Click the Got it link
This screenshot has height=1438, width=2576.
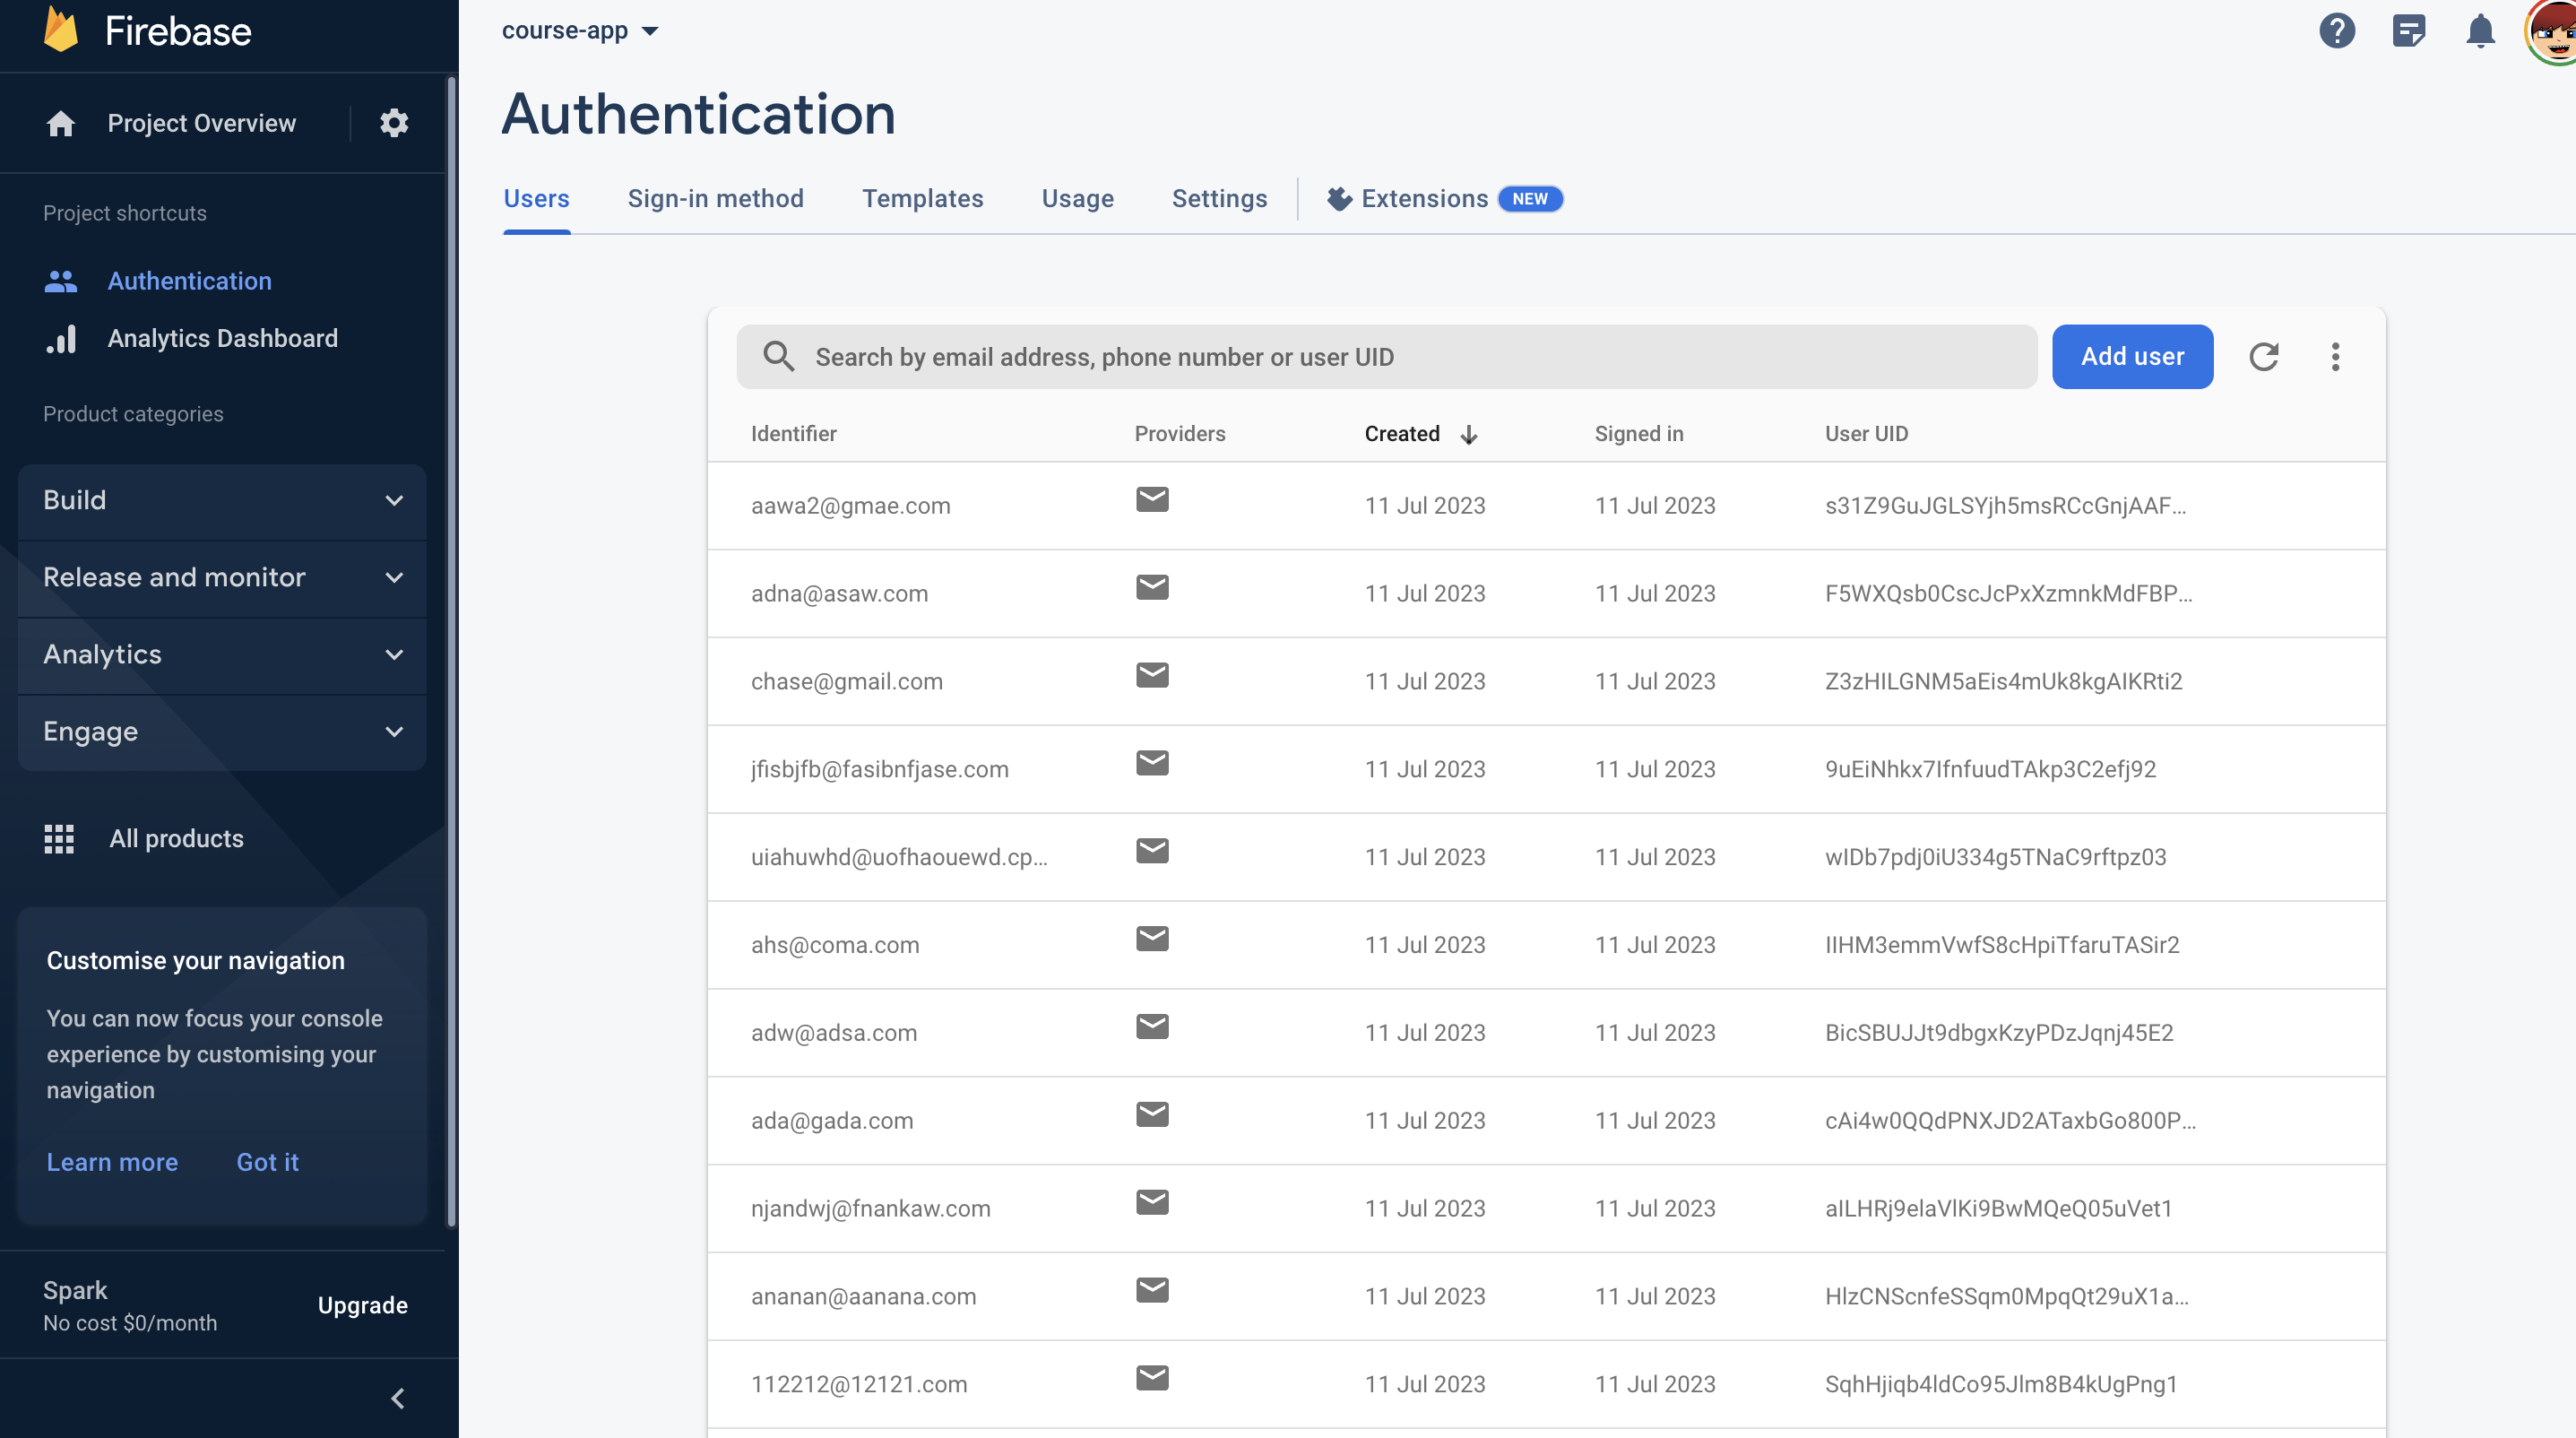click(x=267, y=1162)
